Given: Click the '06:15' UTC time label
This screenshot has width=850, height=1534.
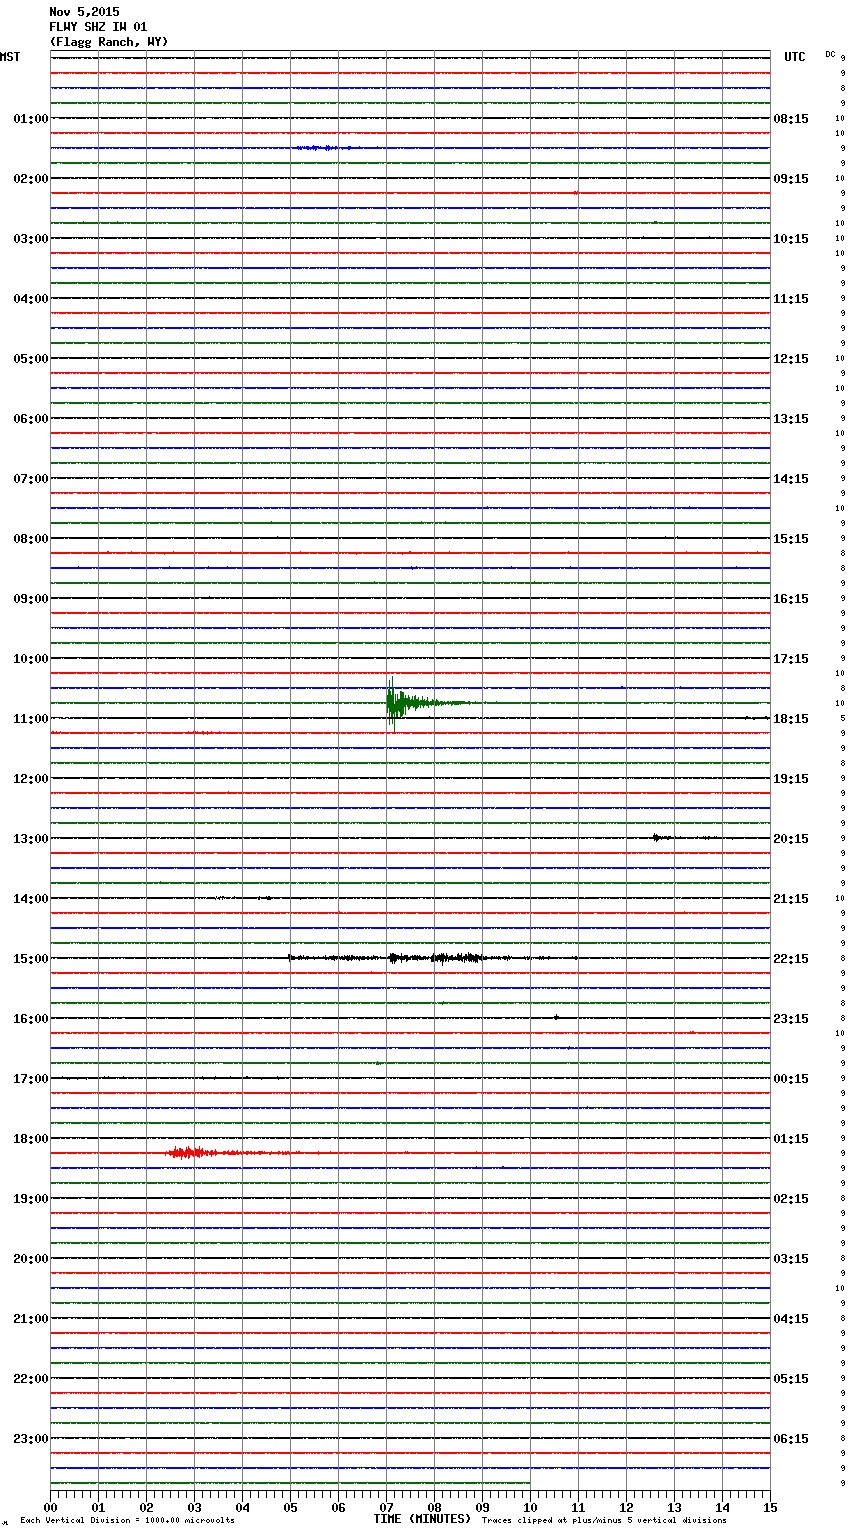Looking at the screenshot, I should (791, 1439).
